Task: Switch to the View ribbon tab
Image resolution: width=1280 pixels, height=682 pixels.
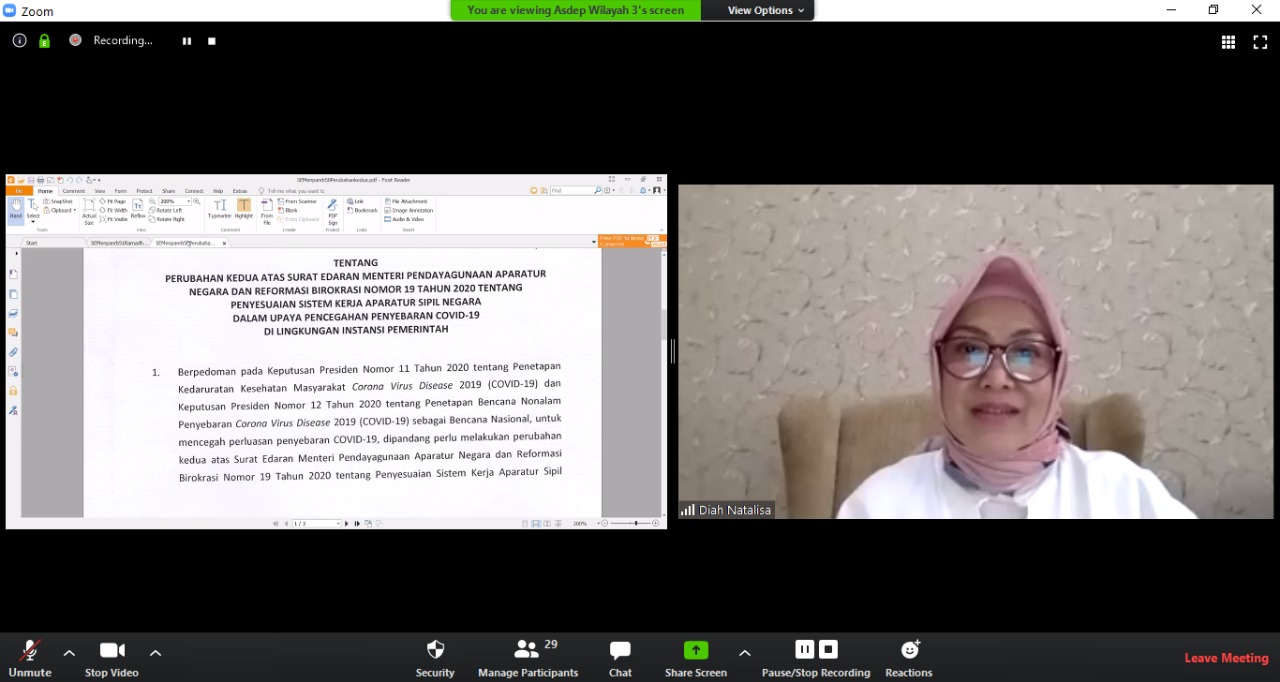Action: [x=100, y=191]
